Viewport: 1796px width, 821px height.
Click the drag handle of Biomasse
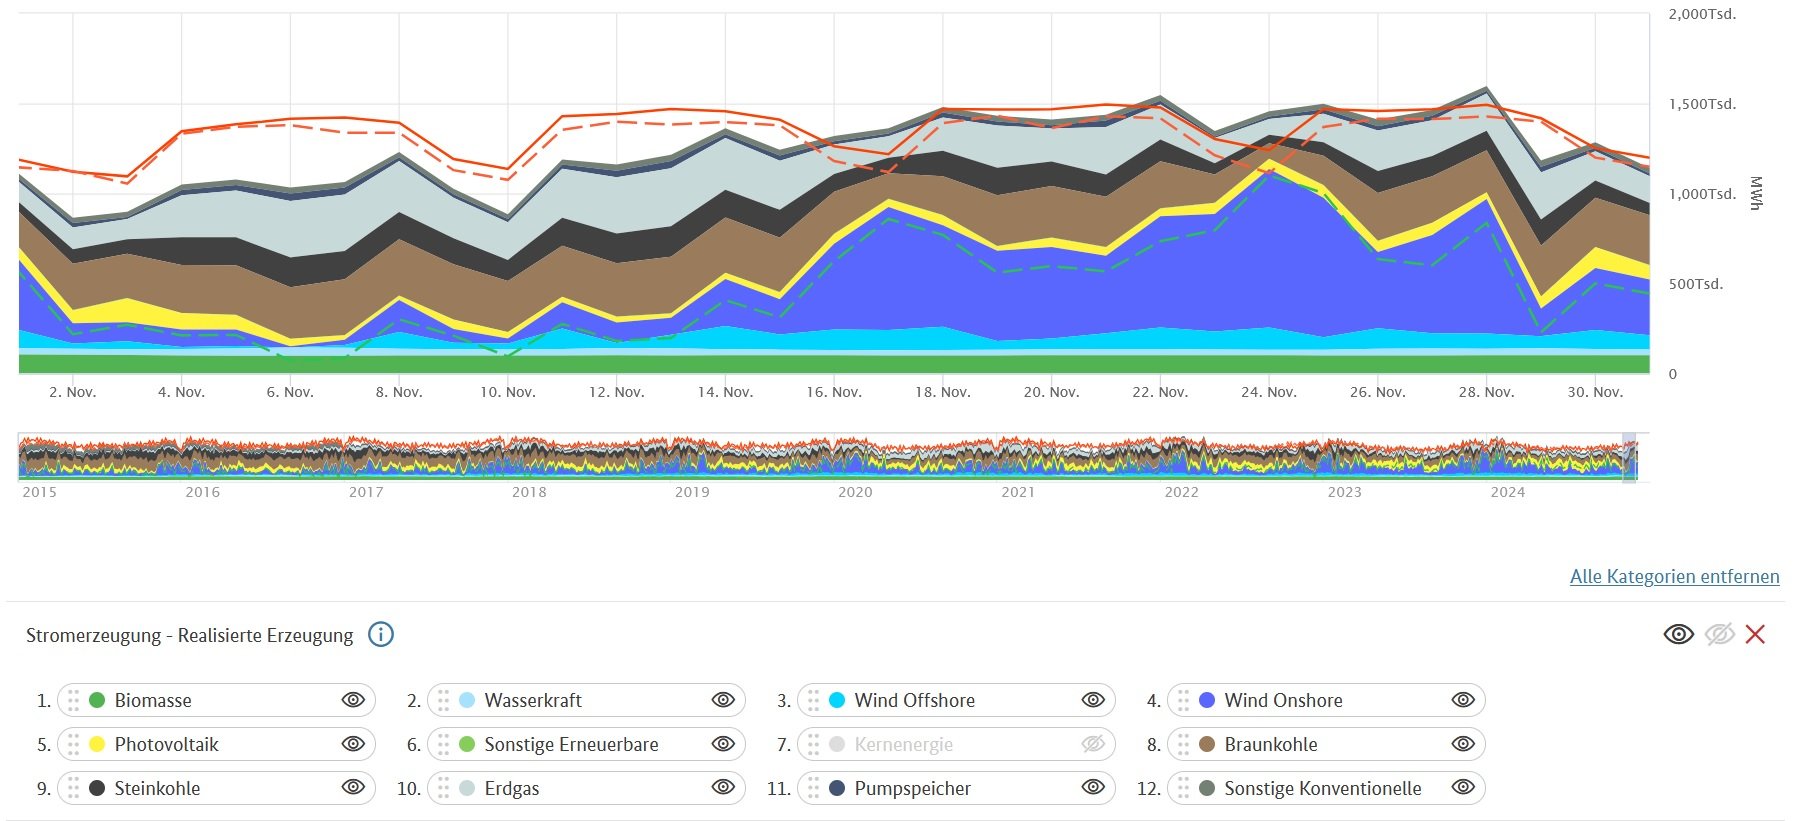tap(73, 700)
